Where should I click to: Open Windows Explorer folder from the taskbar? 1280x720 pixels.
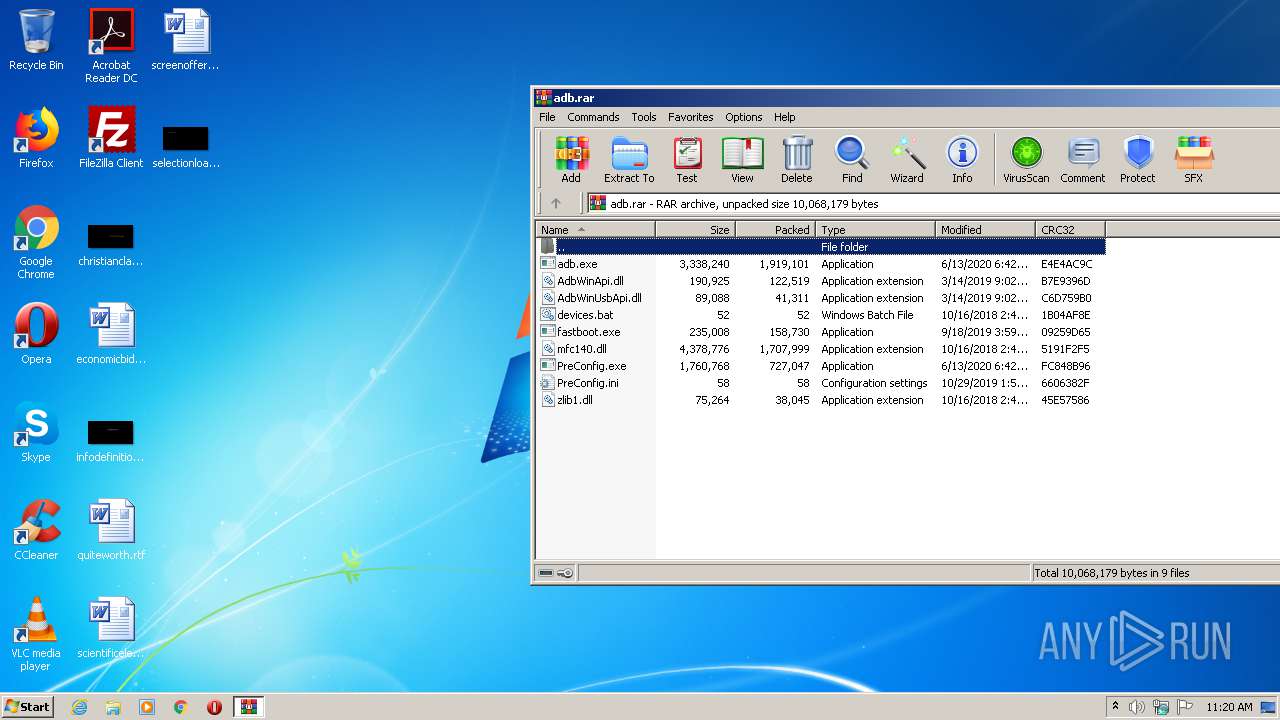(x=113, y=707)
